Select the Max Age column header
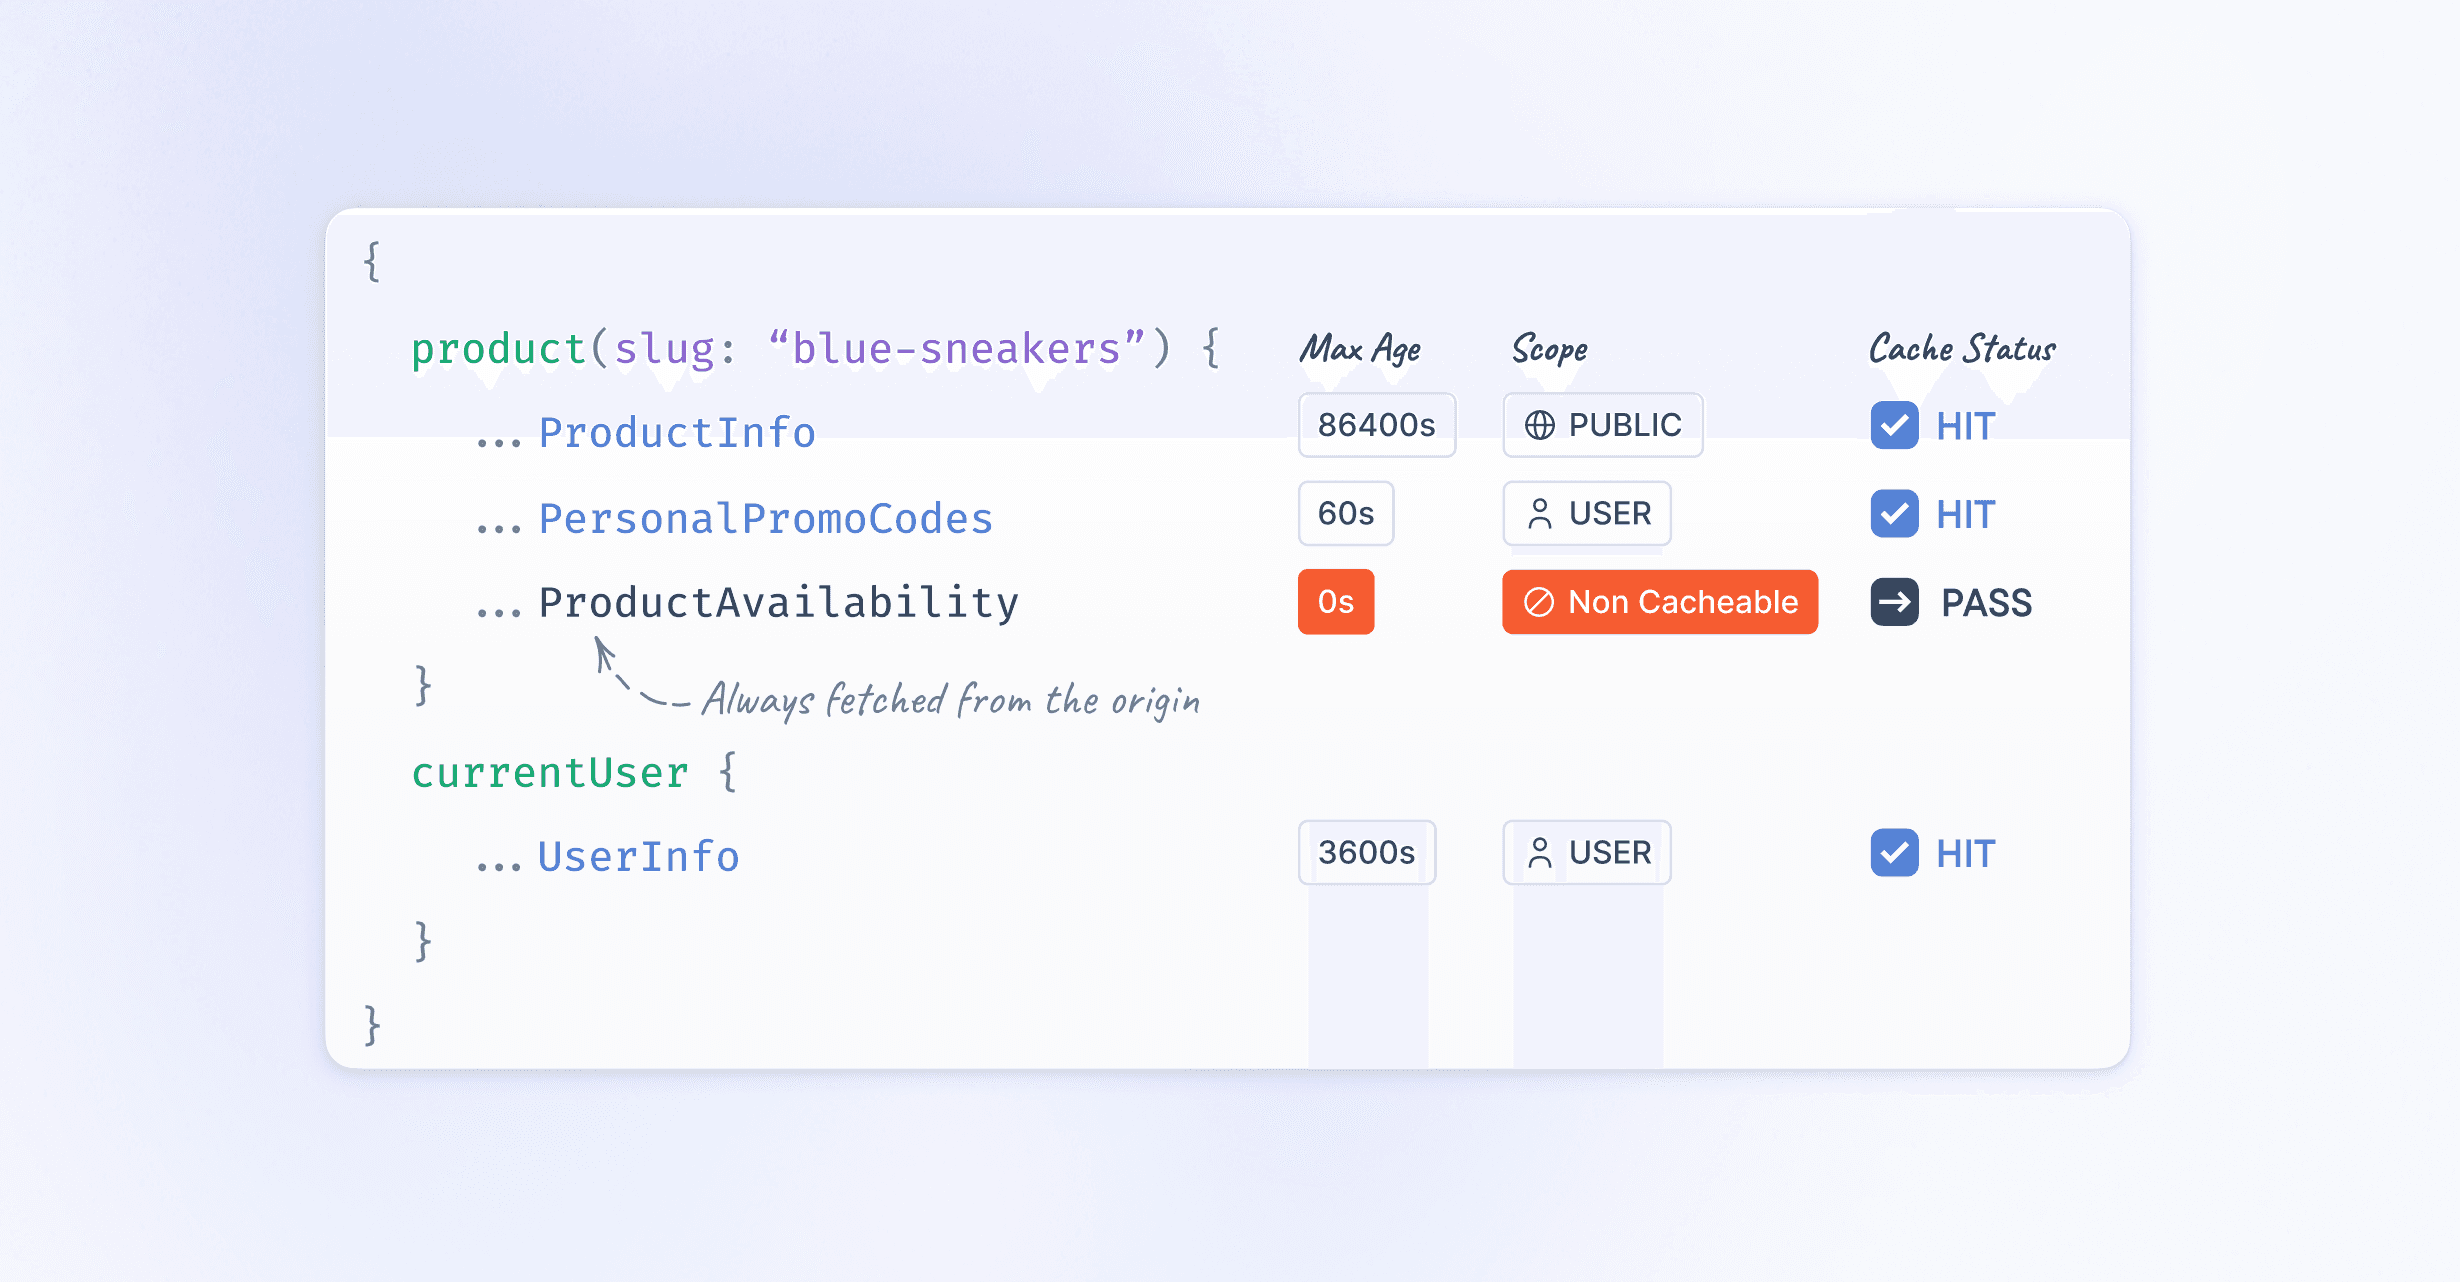Image resolution: width=2460 pixels, height=1282 pixels. coord(1360,349)
